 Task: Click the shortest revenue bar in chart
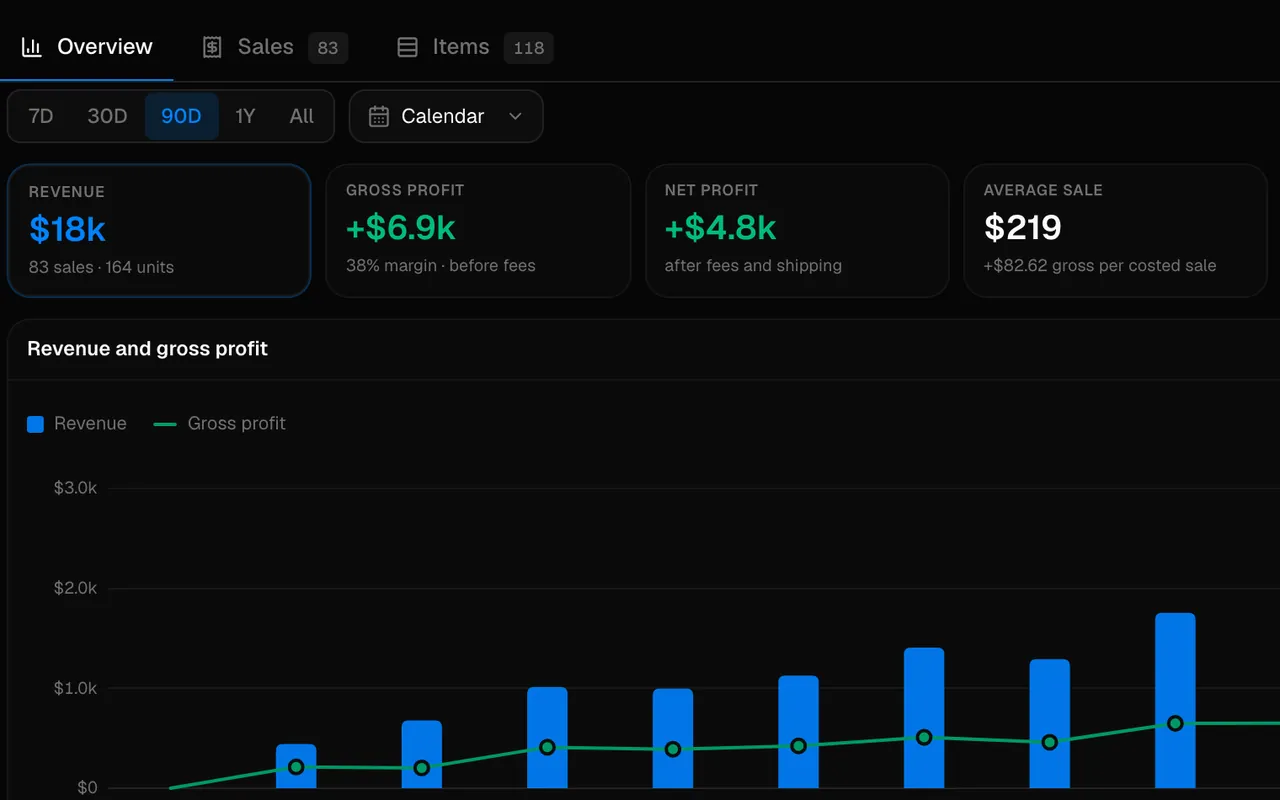point(296,766)
